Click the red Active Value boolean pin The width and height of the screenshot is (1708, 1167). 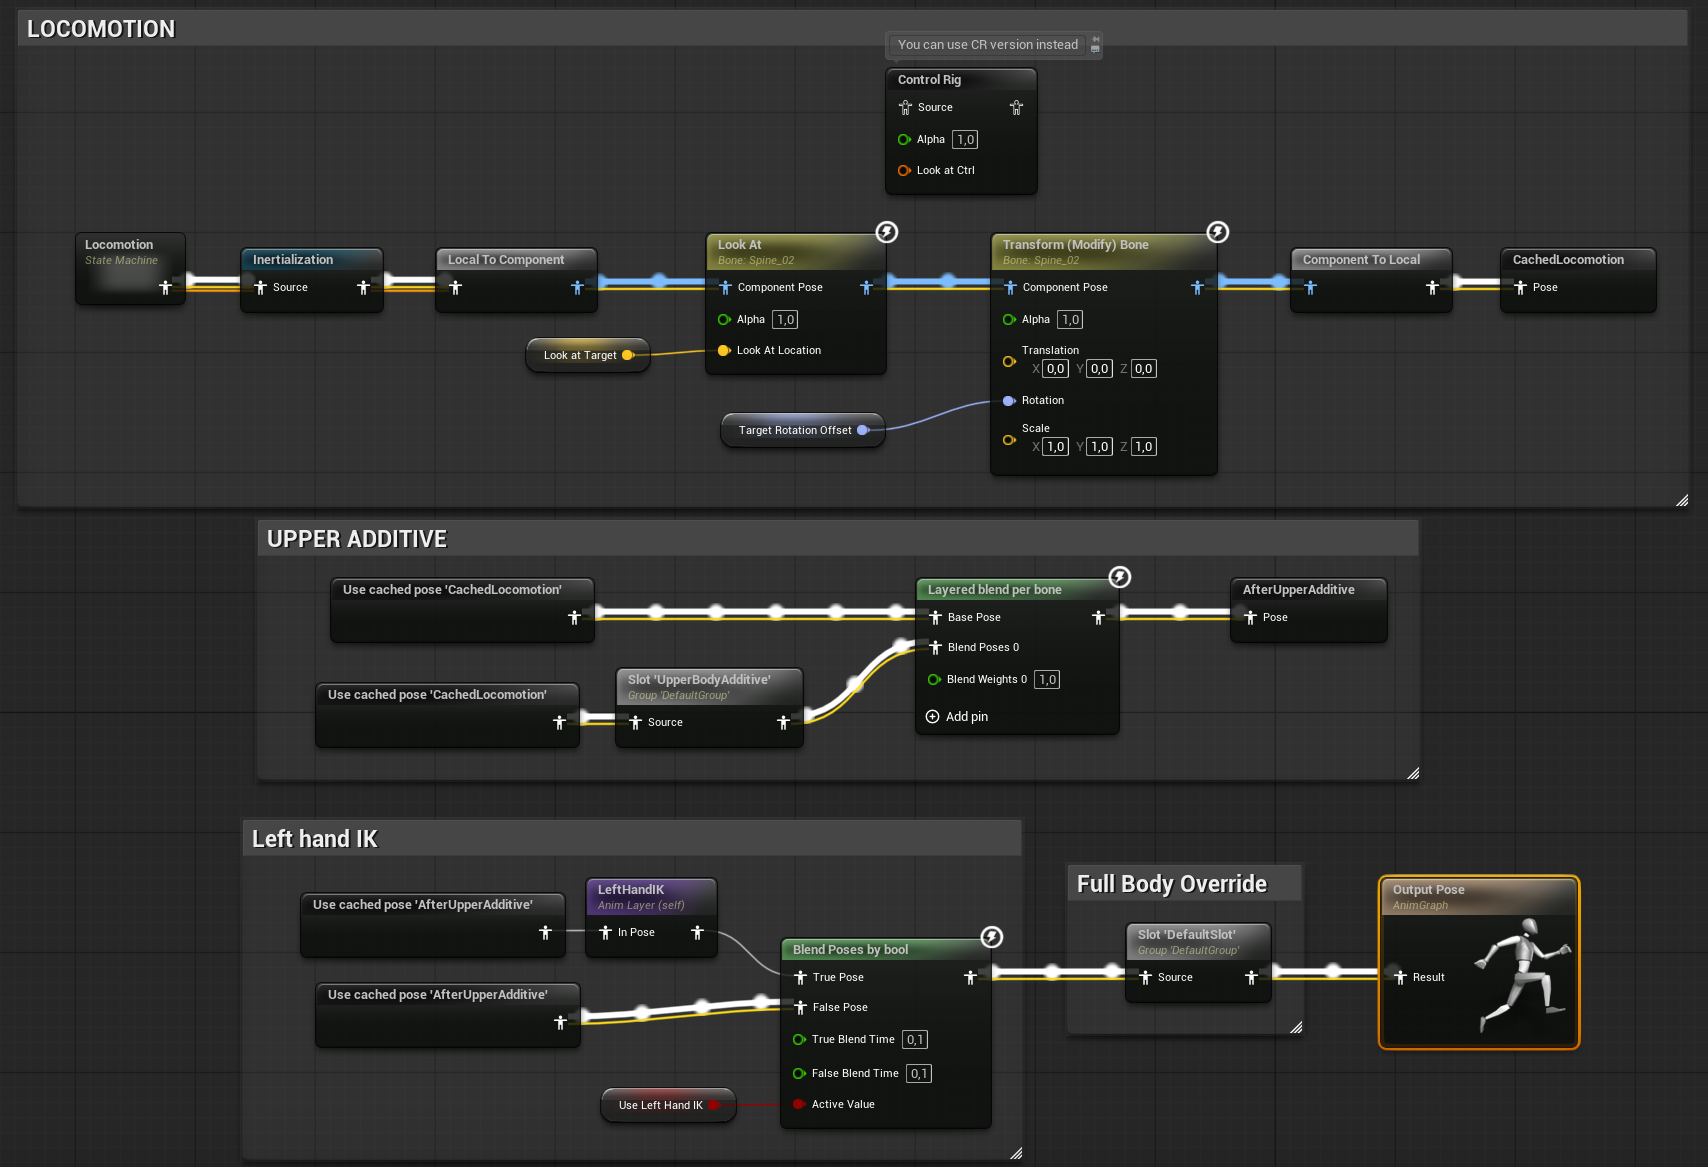point(799,1104)
